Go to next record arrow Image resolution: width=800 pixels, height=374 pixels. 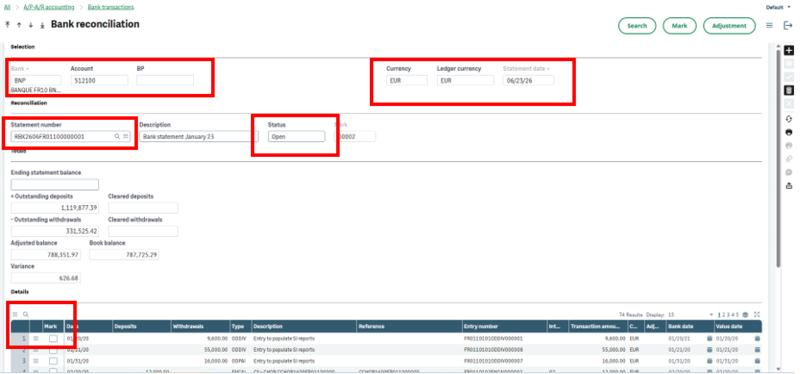click(x=31, y=25)
